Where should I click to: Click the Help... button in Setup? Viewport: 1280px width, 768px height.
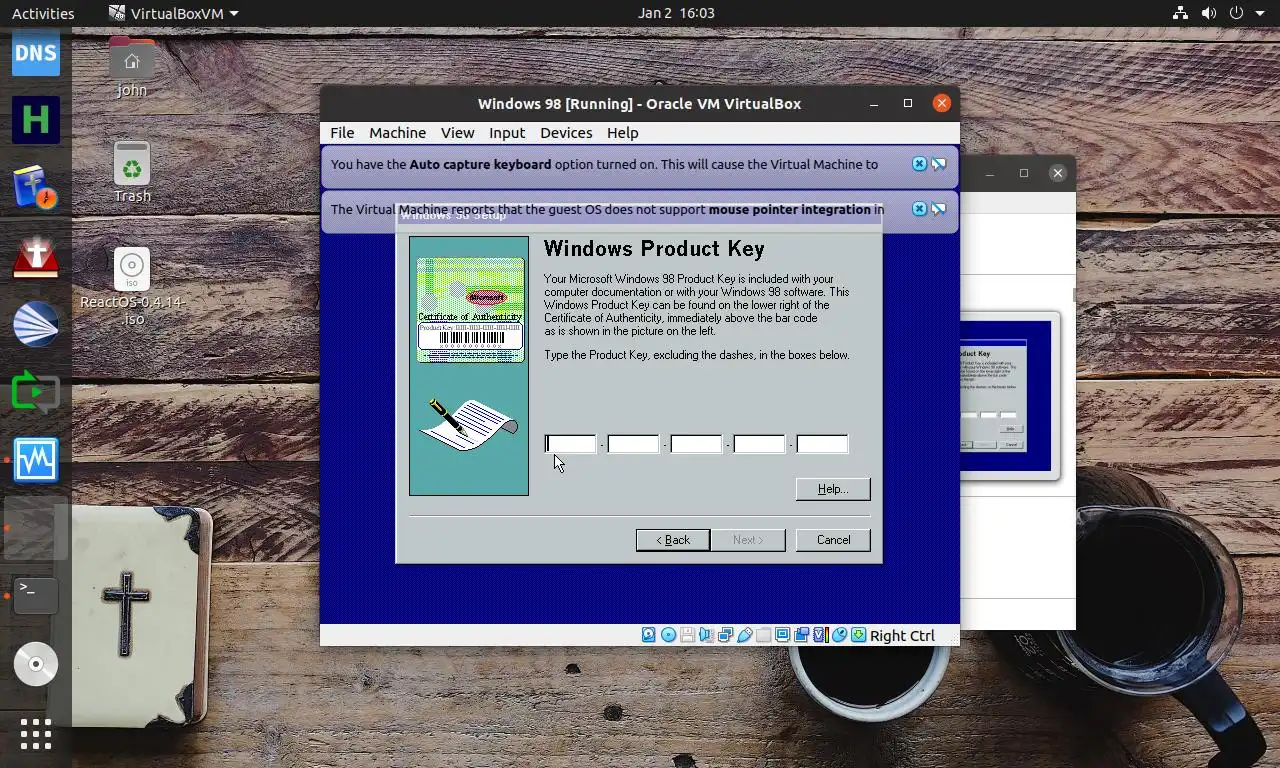[833, 489]
